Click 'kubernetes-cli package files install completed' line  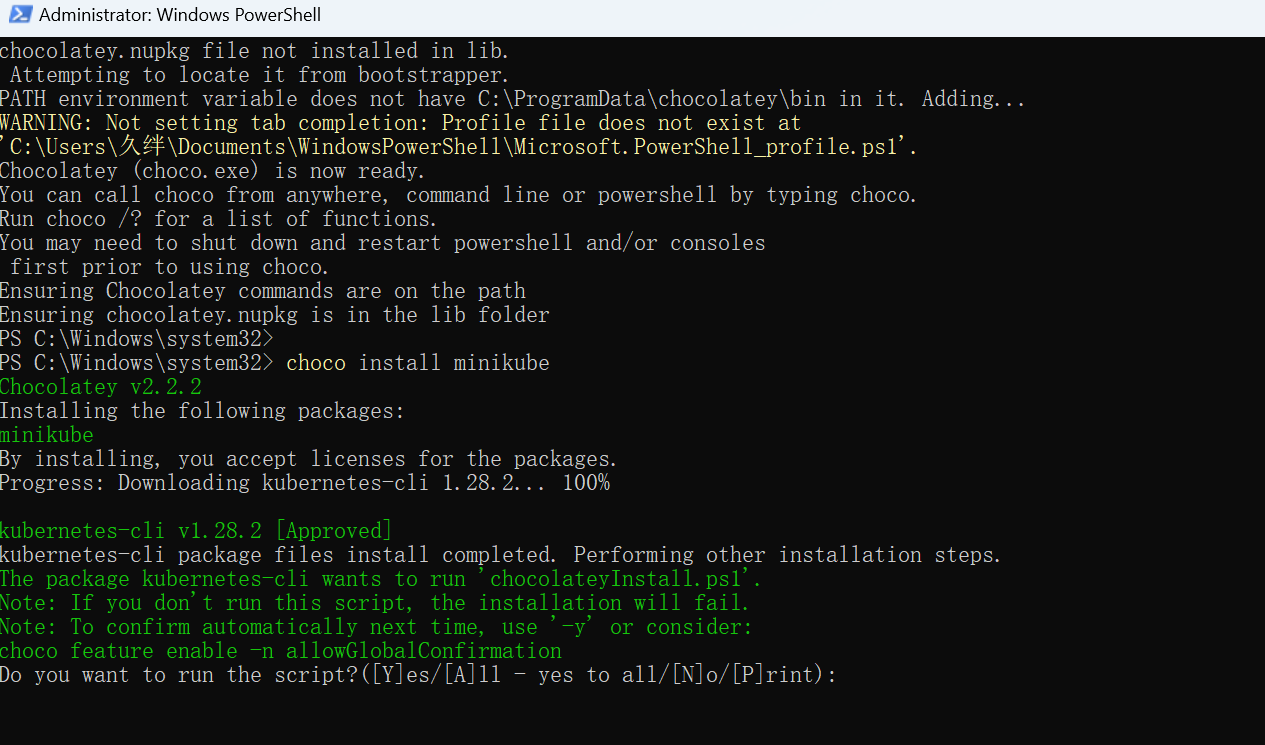point(501,555)
